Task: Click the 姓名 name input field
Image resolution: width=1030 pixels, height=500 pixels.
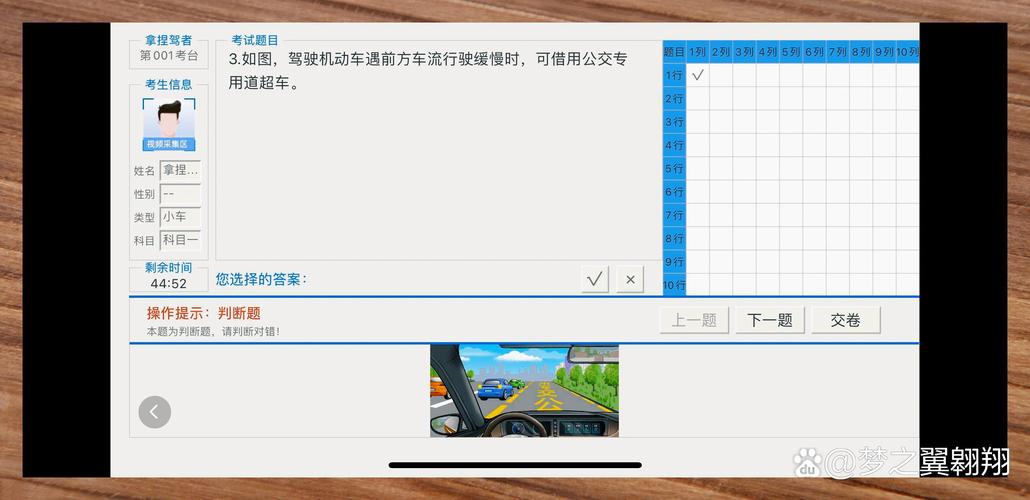Action: (180, 170)
